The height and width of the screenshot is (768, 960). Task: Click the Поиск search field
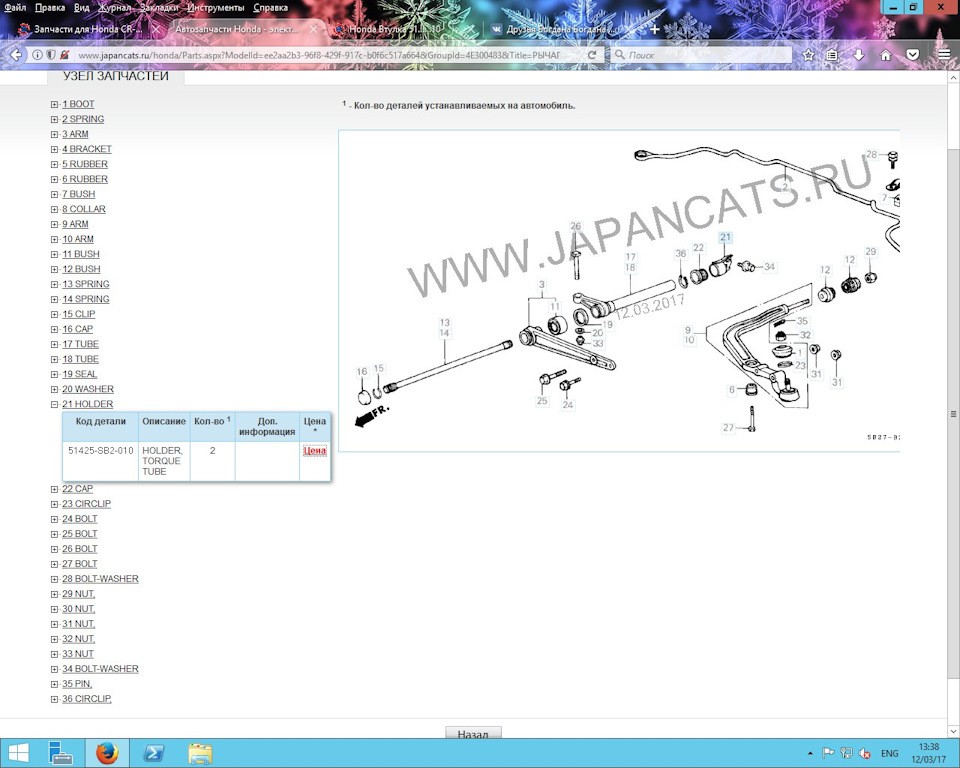[701, 55]
